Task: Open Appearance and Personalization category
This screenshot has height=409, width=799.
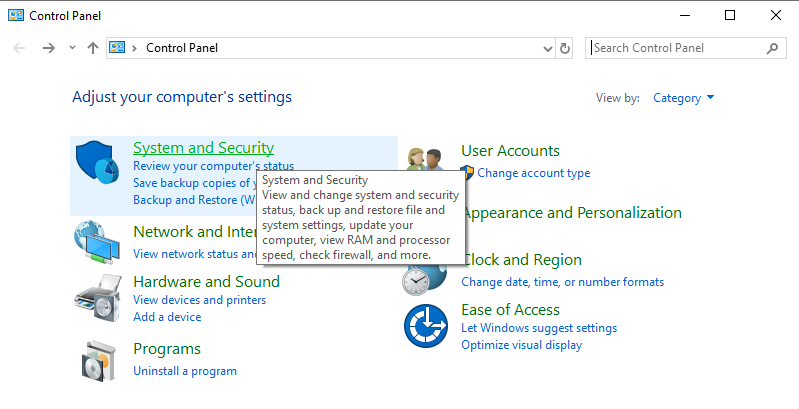Action: pos(573,213)
